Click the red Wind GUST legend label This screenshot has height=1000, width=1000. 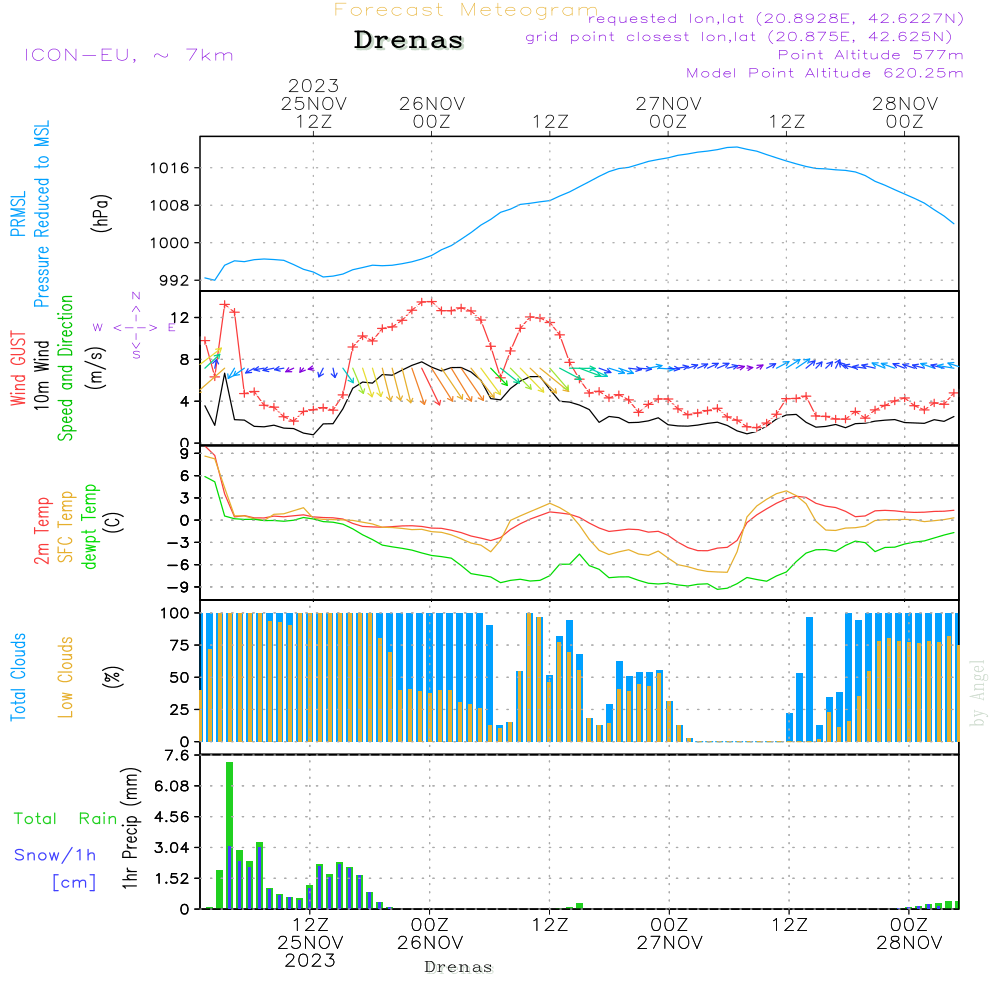pos(18,368)
